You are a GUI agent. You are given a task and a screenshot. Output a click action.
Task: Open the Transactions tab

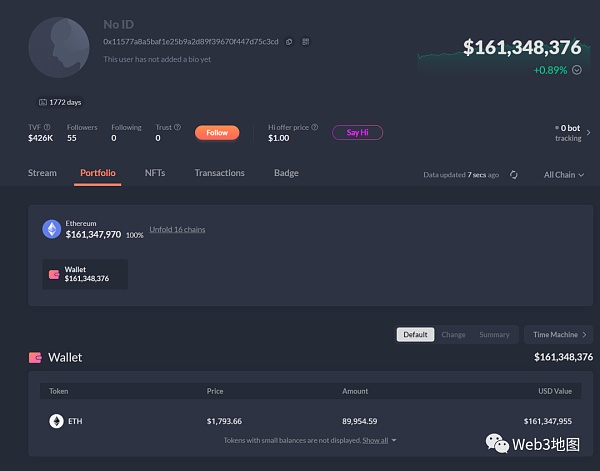click(219, 173)
